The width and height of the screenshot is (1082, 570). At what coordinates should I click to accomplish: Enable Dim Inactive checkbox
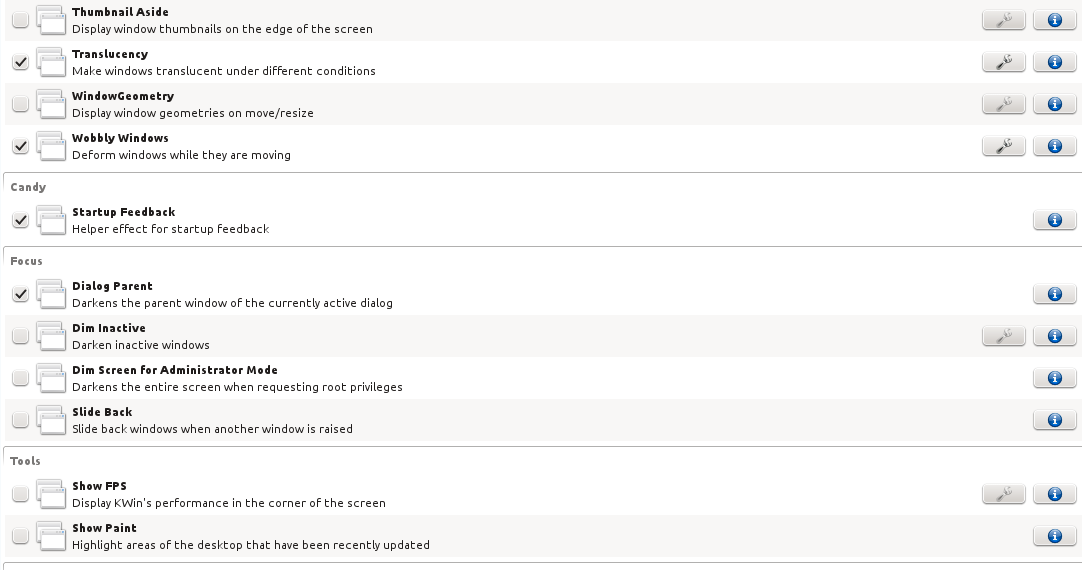20,336
